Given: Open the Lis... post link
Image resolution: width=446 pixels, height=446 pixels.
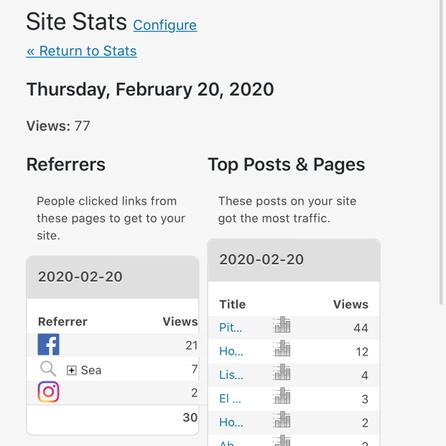Looking at the screenshot, I should coord(231,375).
